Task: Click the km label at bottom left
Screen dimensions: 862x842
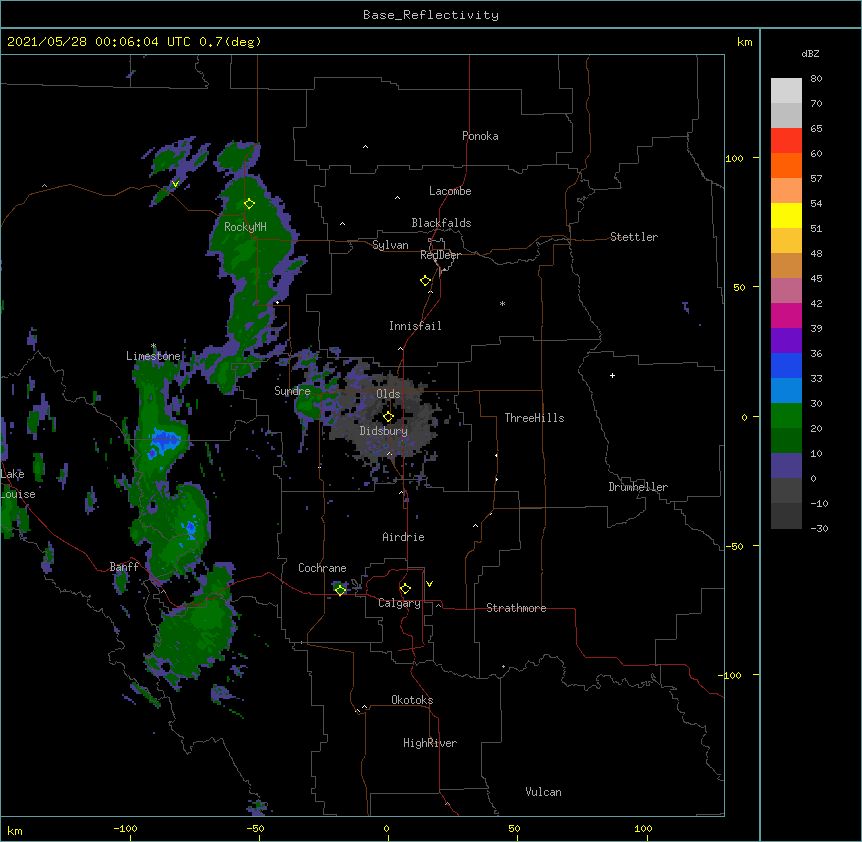Action: (15, 831)
